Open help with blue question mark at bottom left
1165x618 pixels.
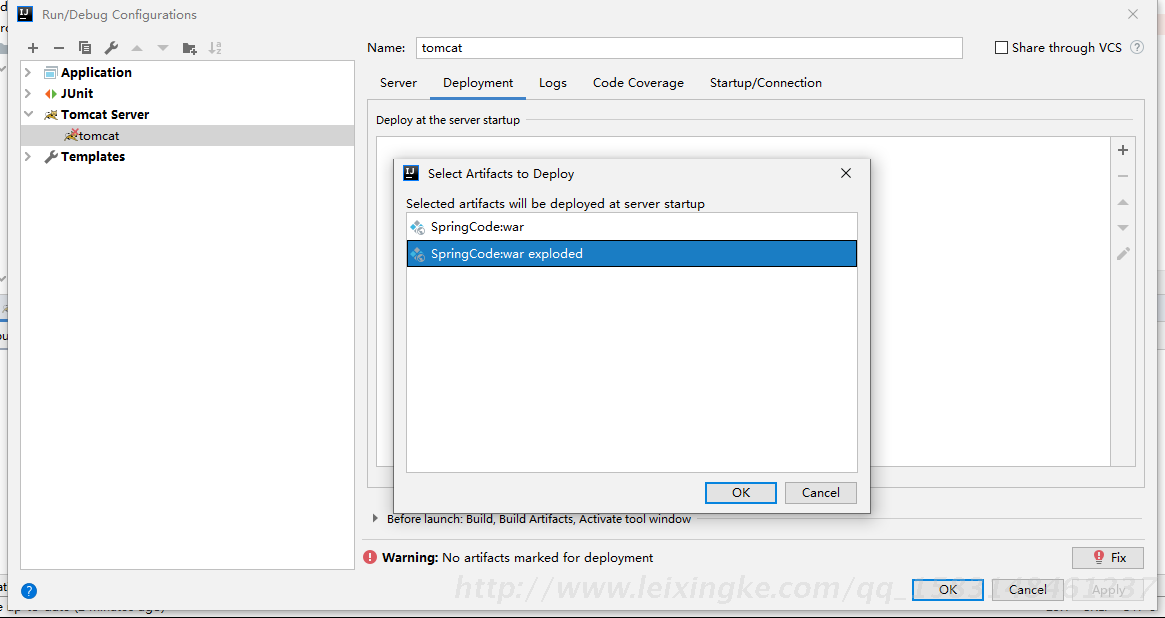(29, 591)
